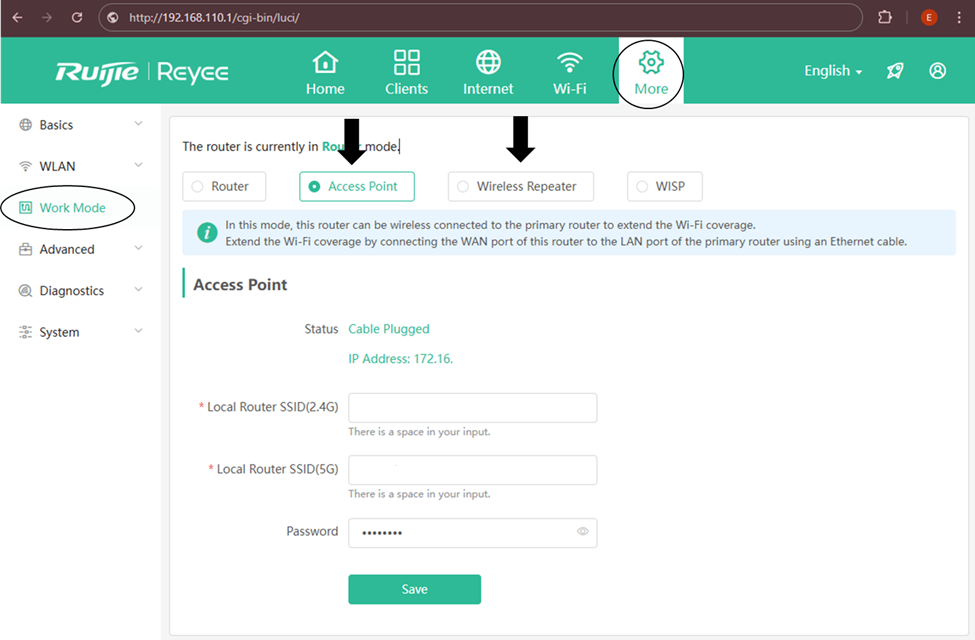The width and height of the screenshot is (975, 640).
Task: Click the rocket quick-setup icon
Action: (x=895, y=71)
